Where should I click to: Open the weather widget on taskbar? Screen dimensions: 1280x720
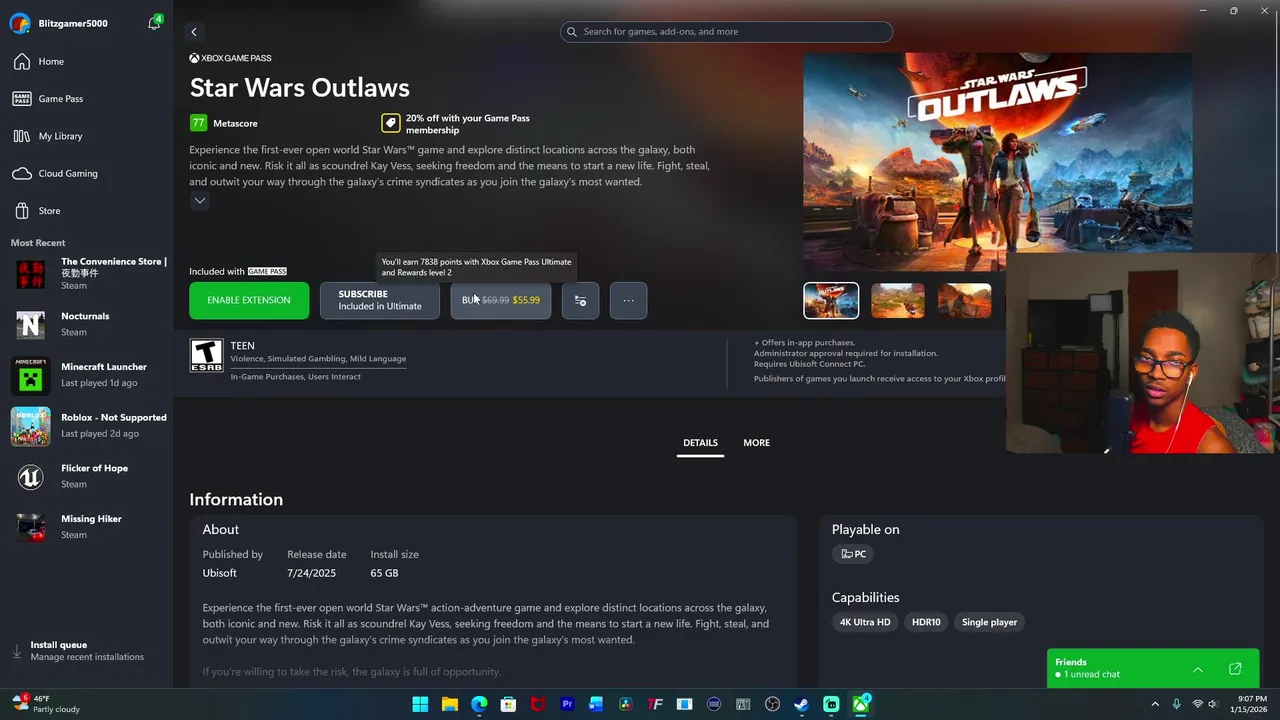(45, 704)
